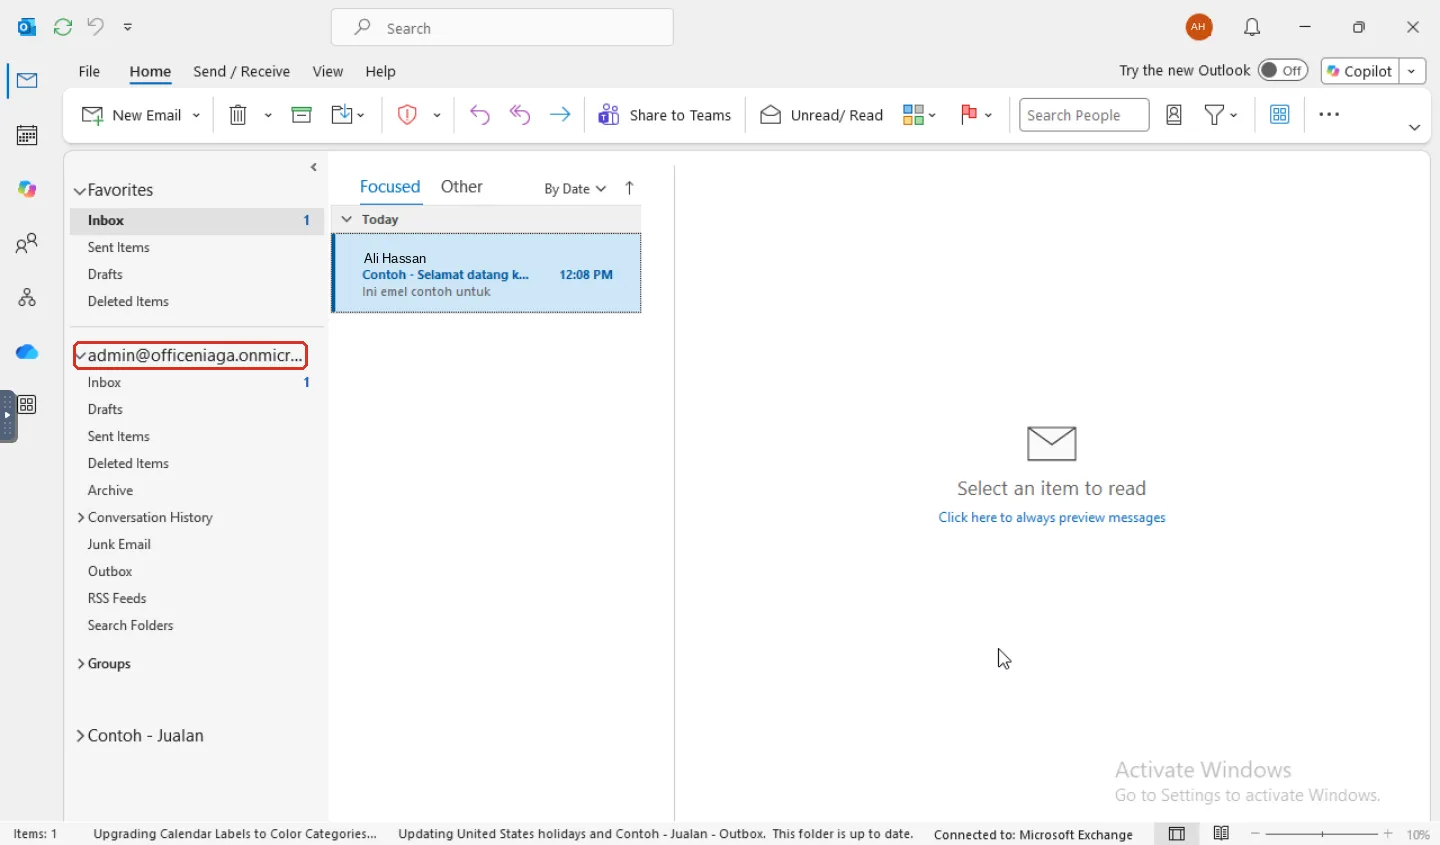1440x845 pixels.
Task: Open the Copilot dropdown arrow
Action: coord(1412,71)
